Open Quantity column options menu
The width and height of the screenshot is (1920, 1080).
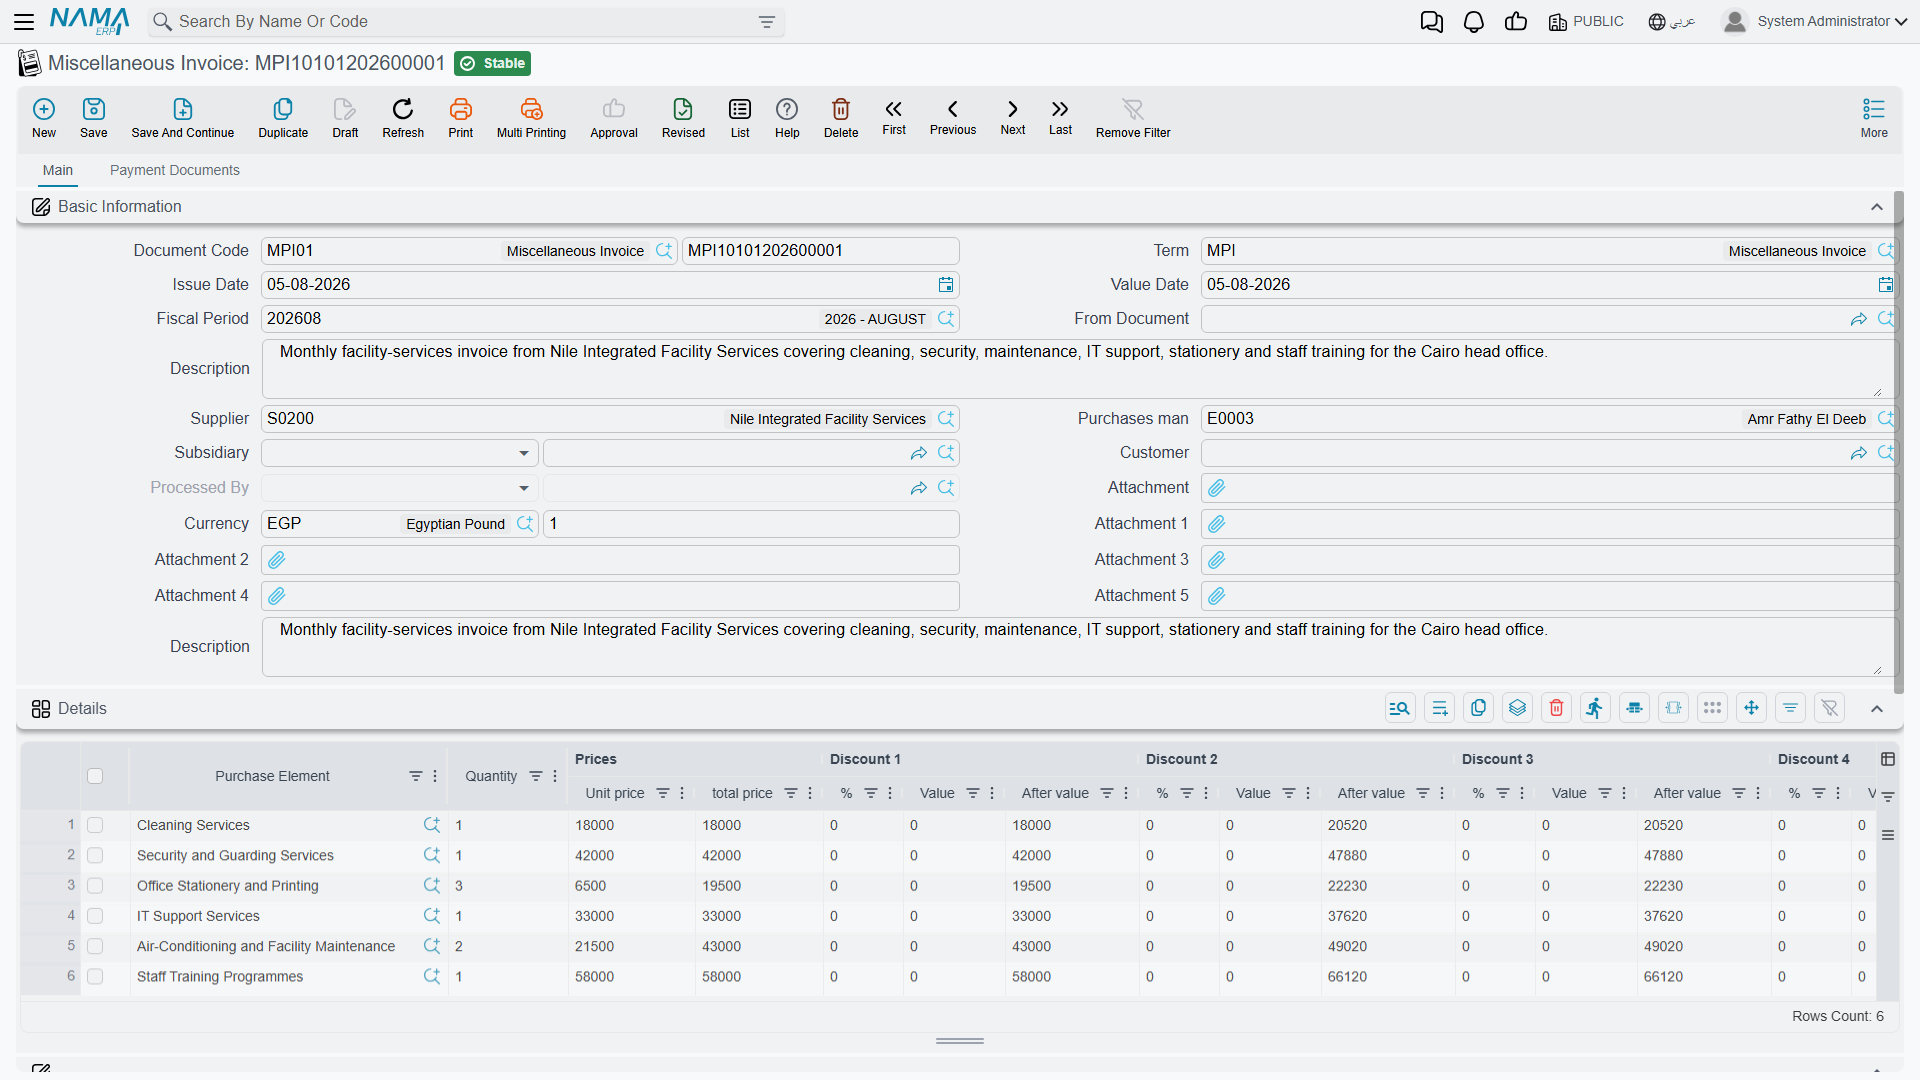click(555, 776)
